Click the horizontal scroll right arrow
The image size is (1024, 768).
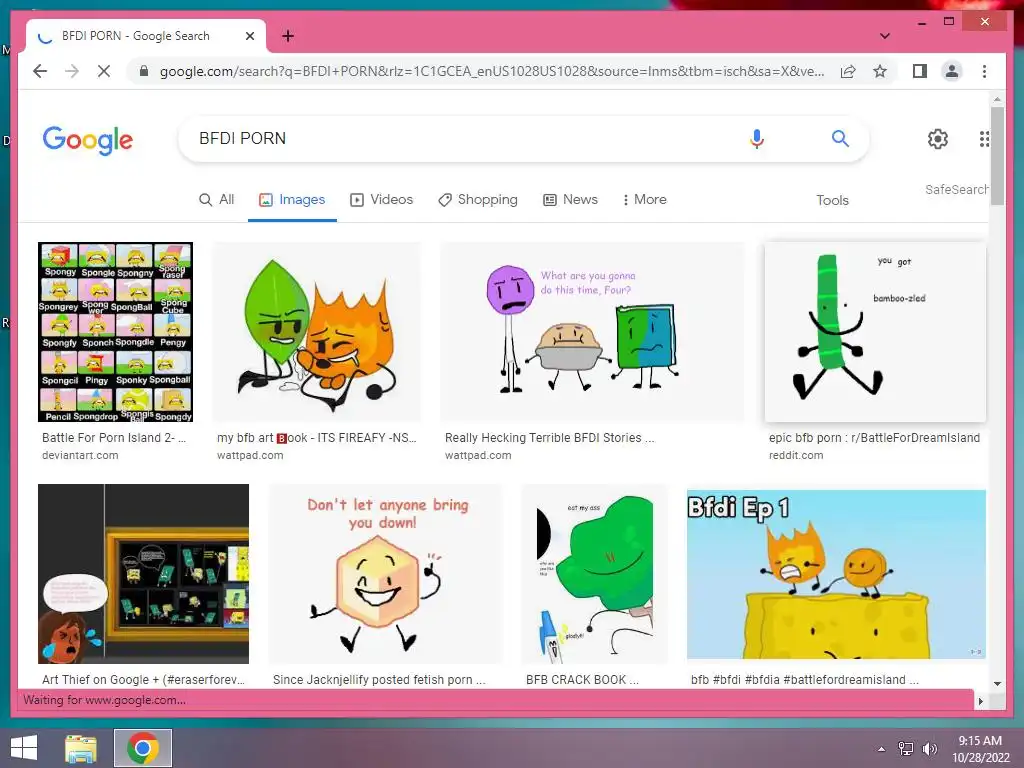980,701
